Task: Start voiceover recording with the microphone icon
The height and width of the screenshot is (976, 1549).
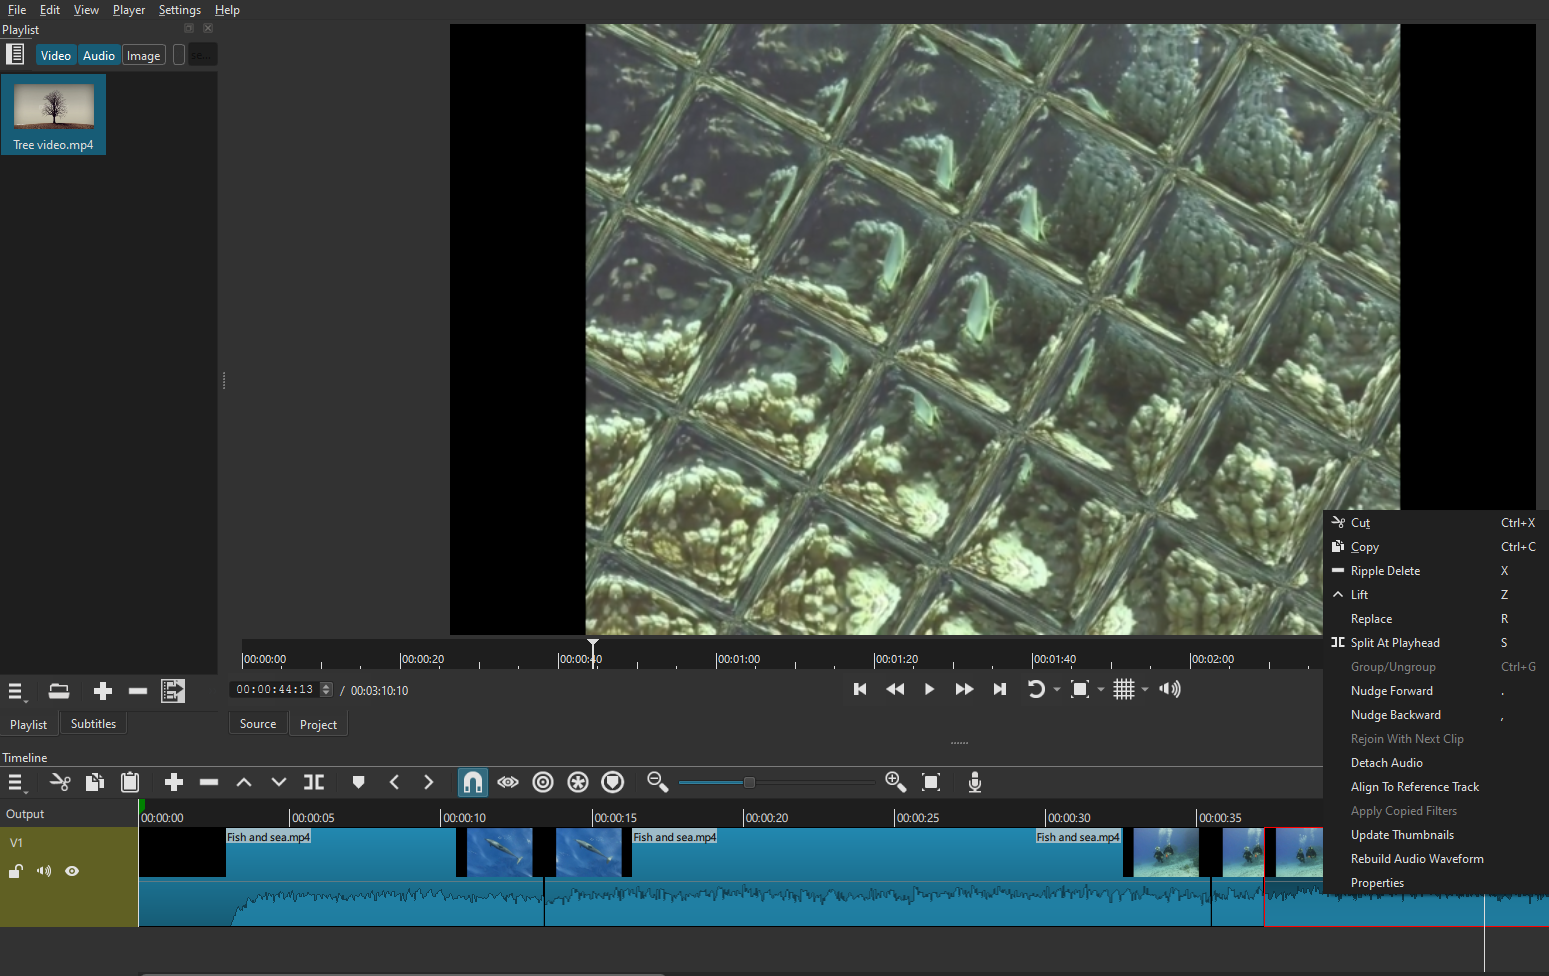Action: (974, 783)
